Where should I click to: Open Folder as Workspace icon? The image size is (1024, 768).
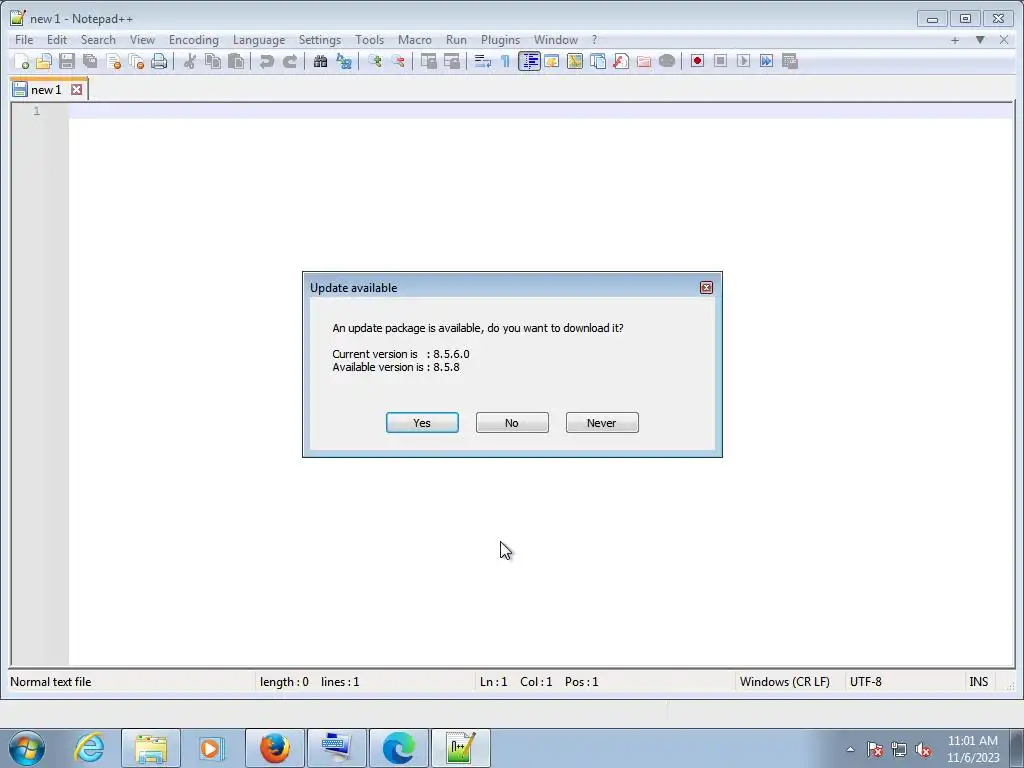[x=644, y=61]
